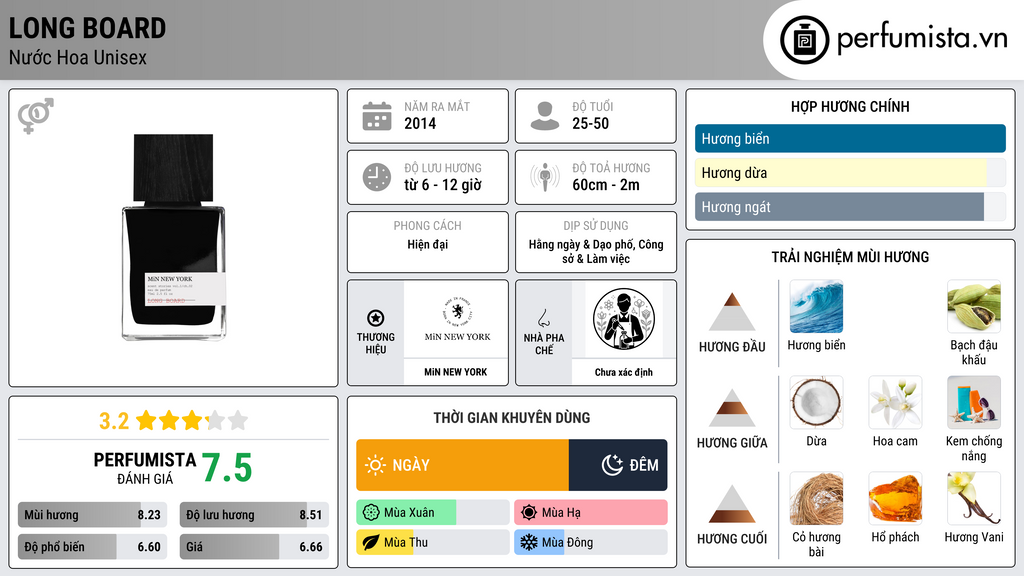Open the Hổ phách amber note image
Screen dimensions: 1024x576
(895, 498)
